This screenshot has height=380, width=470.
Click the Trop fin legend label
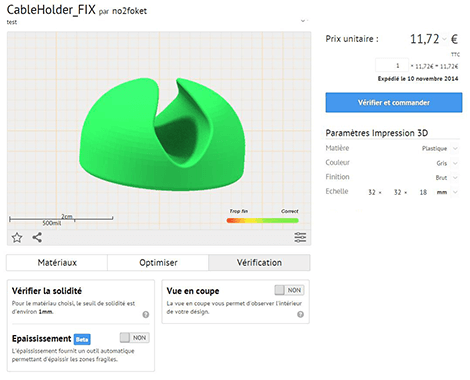tap(238, 211)
